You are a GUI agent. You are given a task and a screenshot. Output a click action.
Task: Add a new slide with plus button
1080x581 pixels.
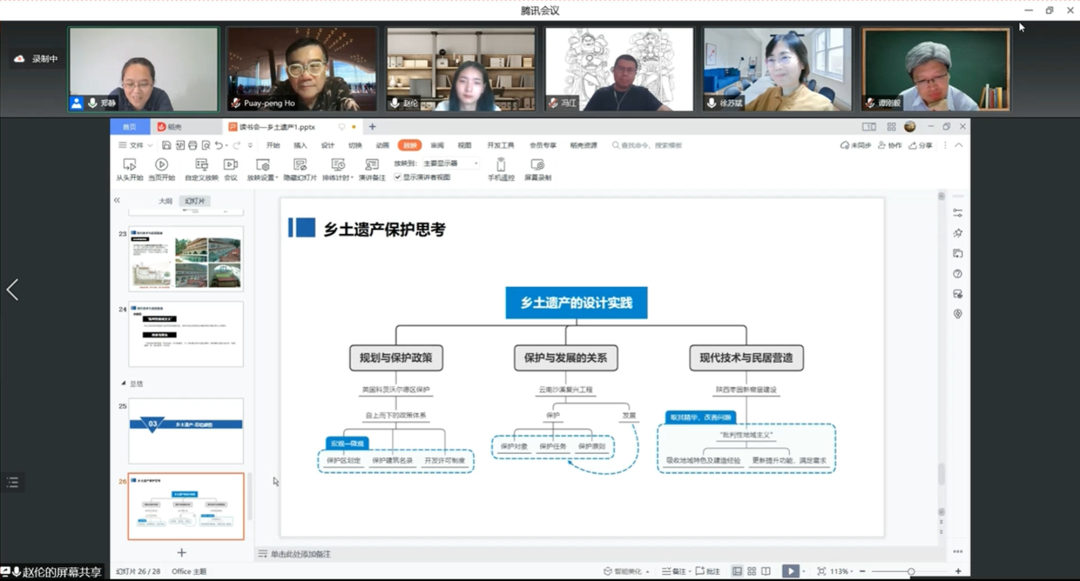pyautogui.click(x=182, y=552)
